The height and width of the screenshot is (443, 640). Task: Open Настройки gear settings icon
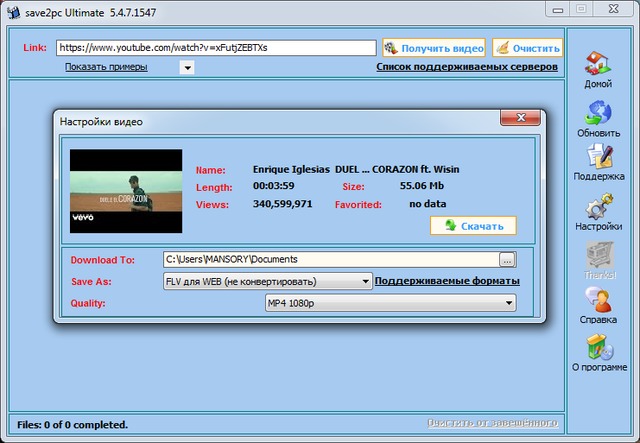pyautogui.click(x=598, y=207)
